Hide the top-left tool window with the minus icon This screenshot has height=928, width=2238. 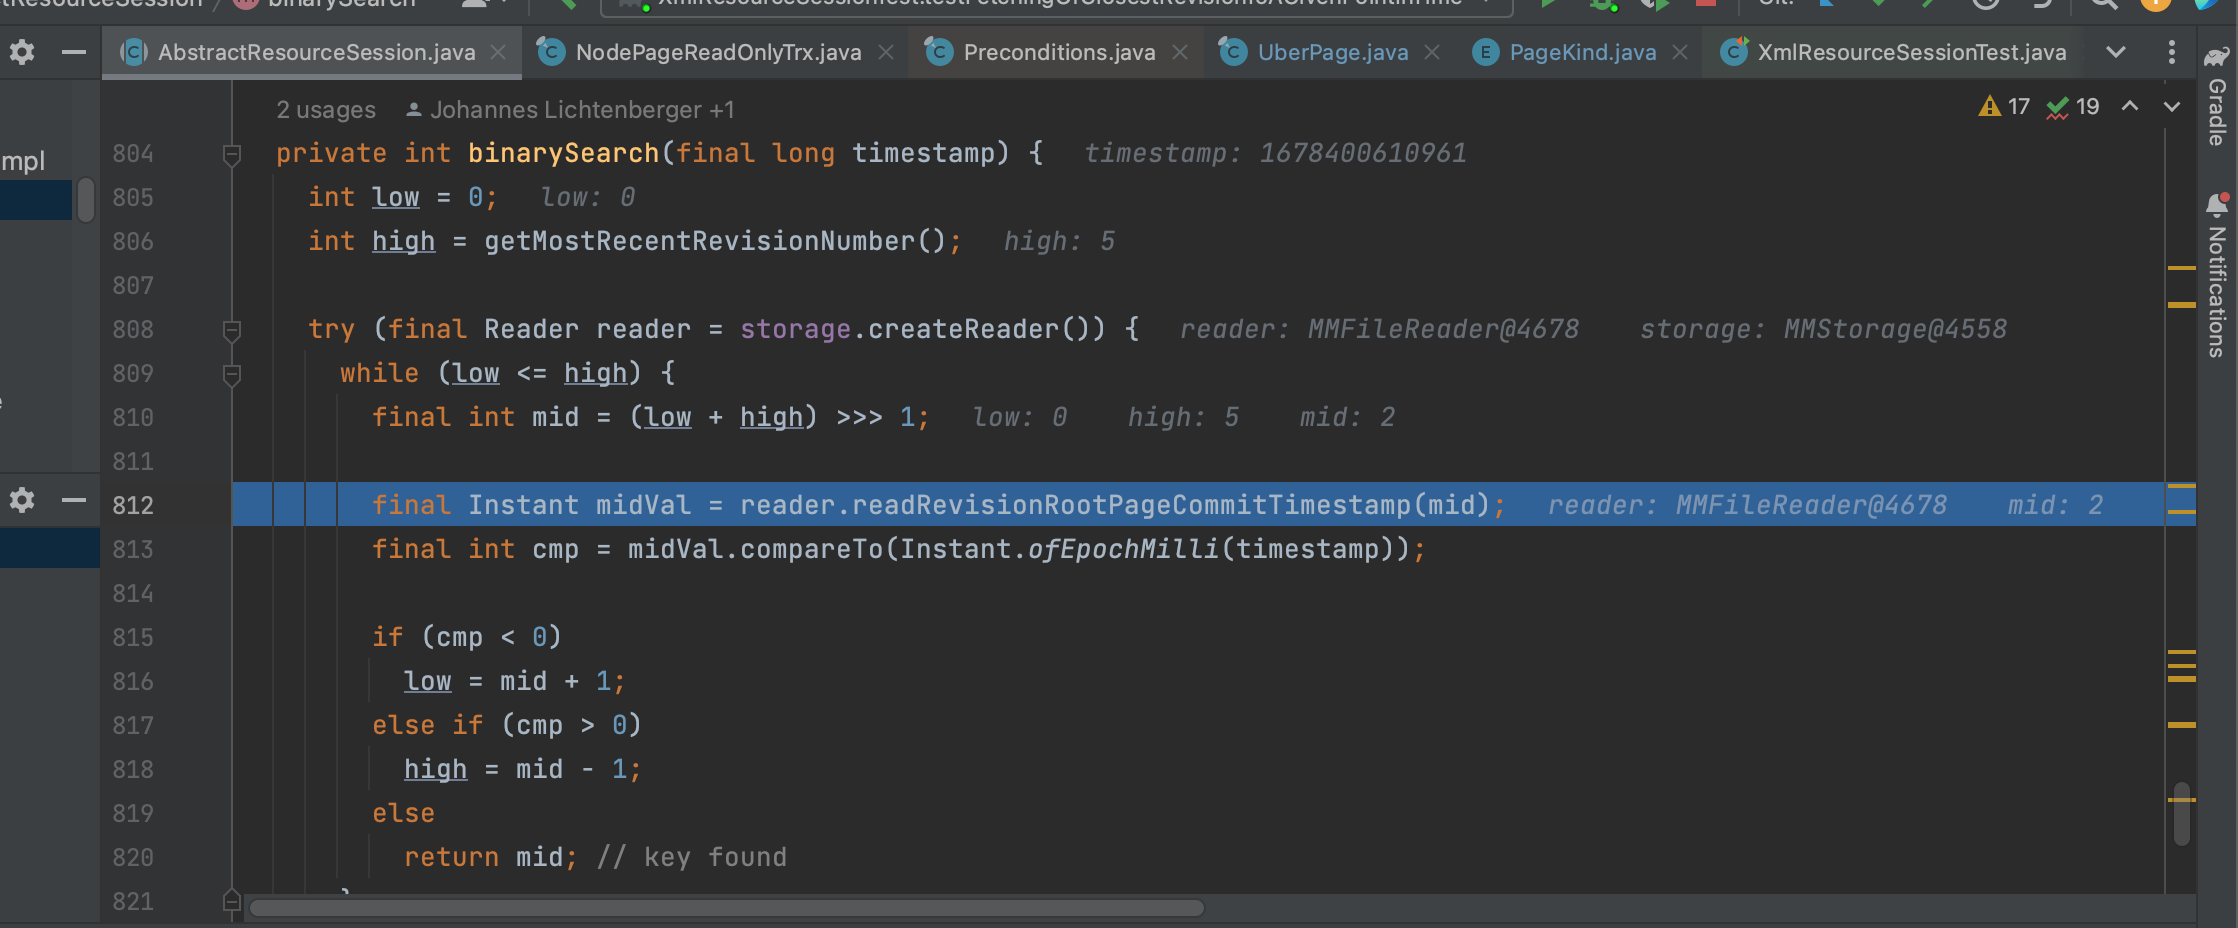[x=73, y=52]
